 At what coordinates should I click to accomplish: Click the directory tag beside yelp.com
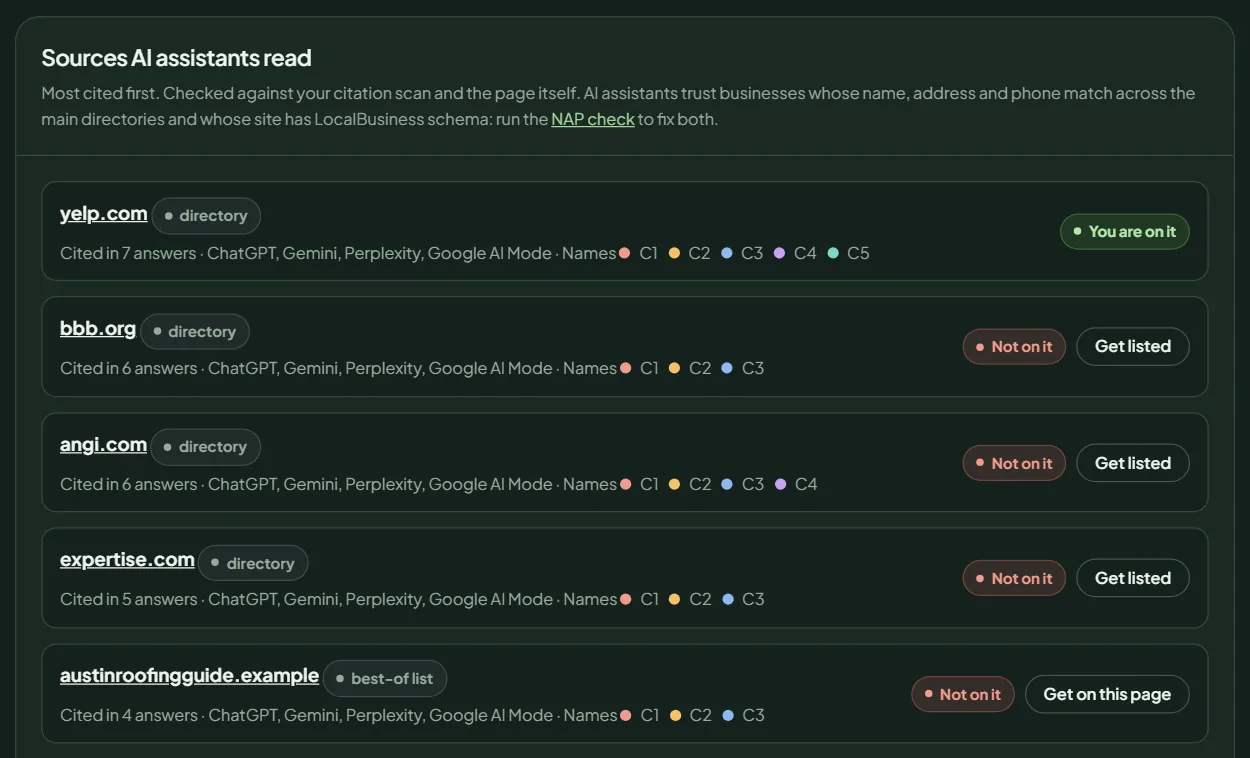tap(206, 216)
